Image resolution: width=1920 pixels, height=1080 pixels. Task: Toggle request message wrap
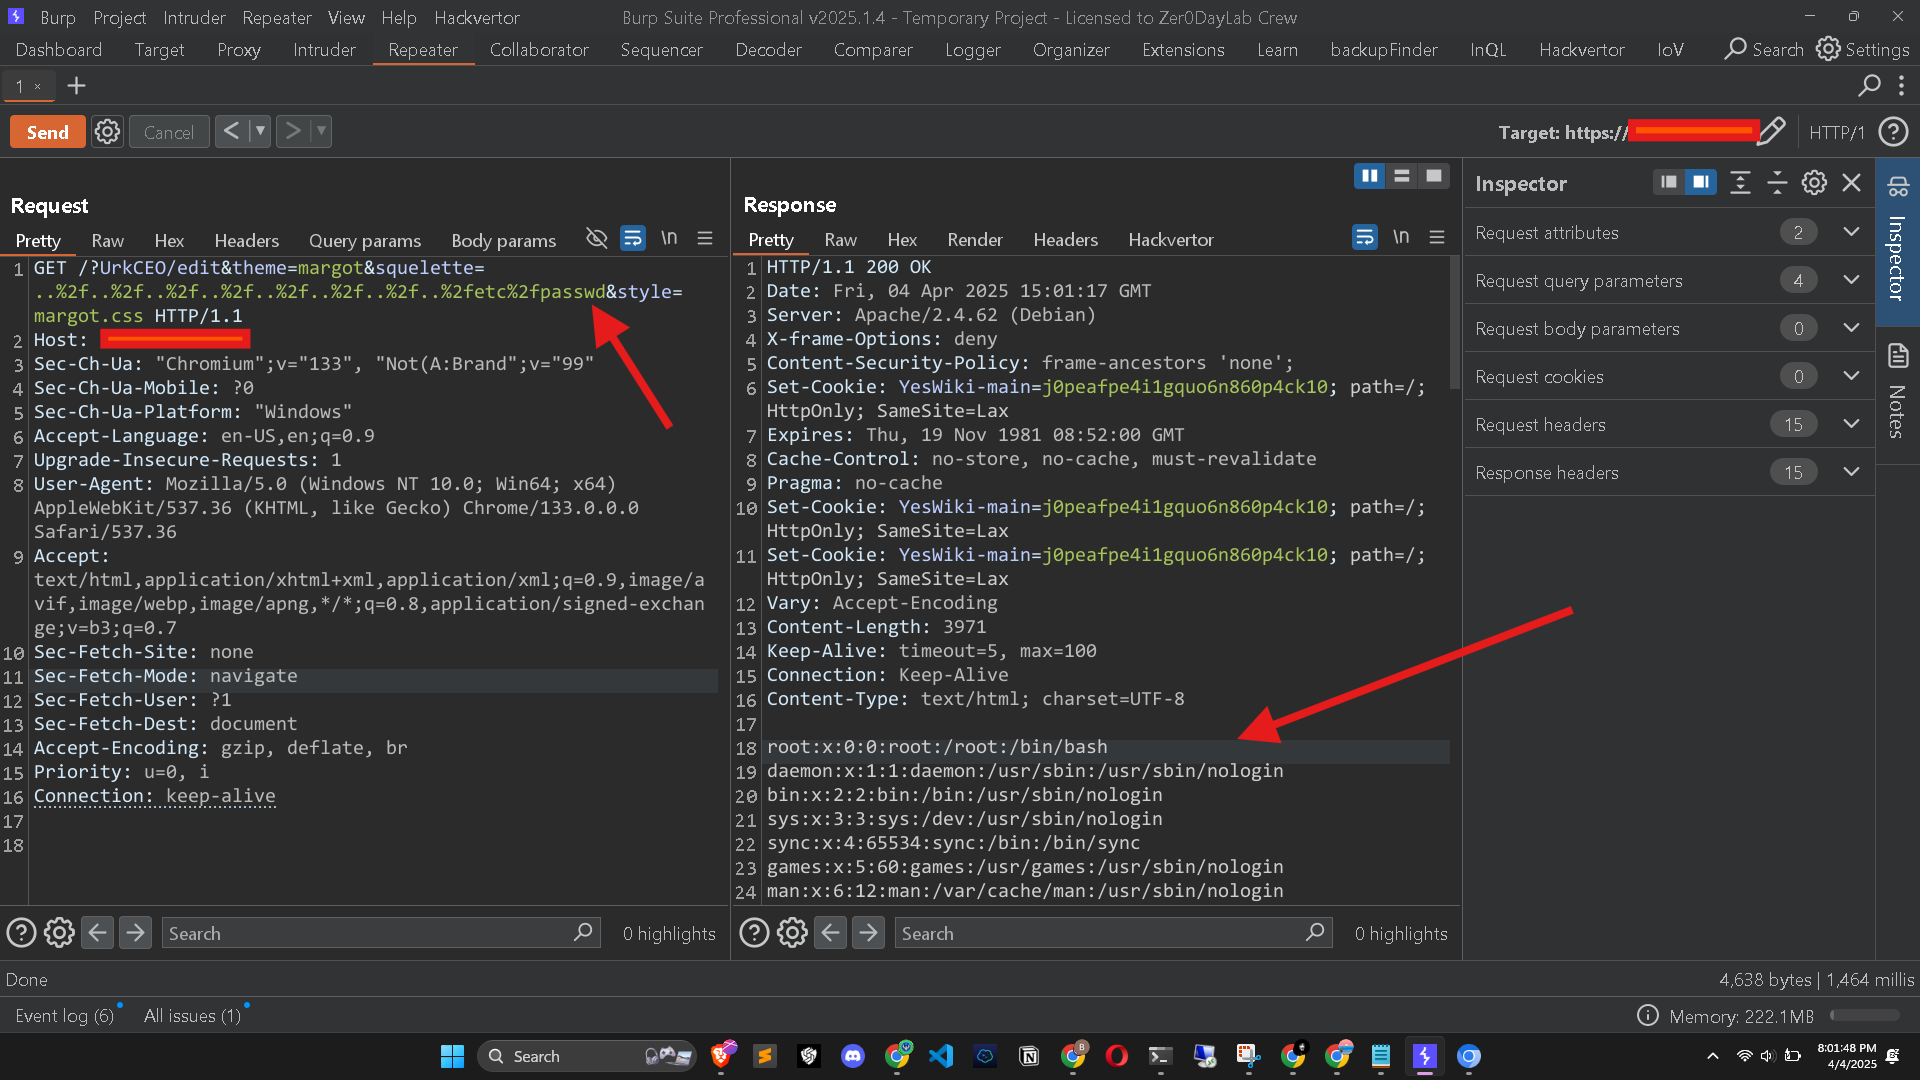(x=633, y=238)
